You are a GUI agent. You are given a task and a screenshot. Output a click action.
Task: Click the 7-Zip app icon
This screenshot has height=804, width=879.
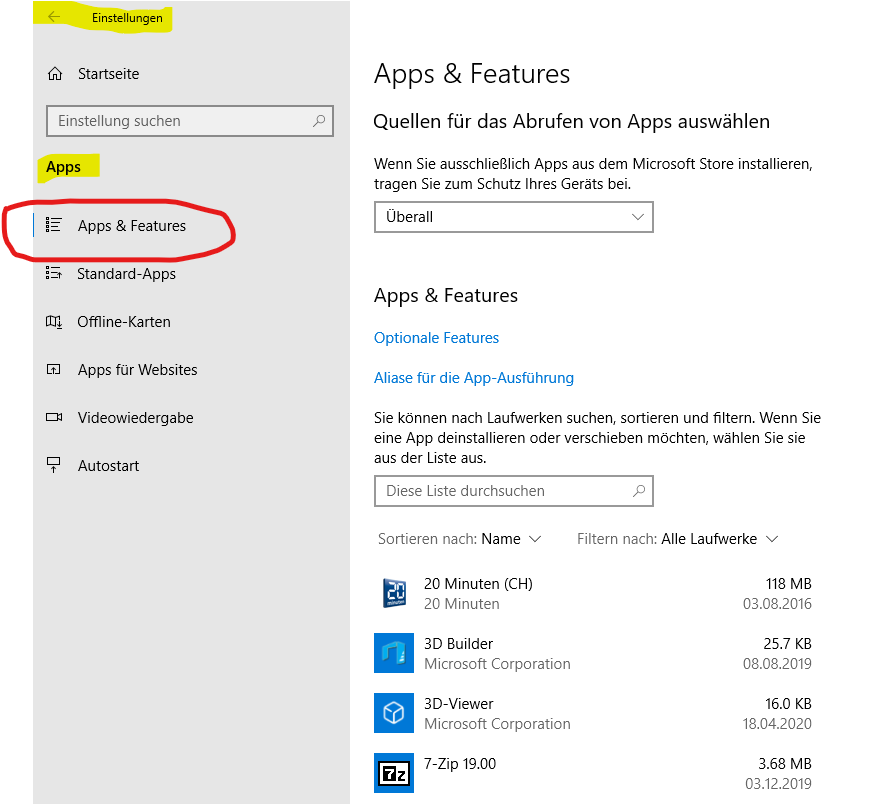tap(394, 773)
